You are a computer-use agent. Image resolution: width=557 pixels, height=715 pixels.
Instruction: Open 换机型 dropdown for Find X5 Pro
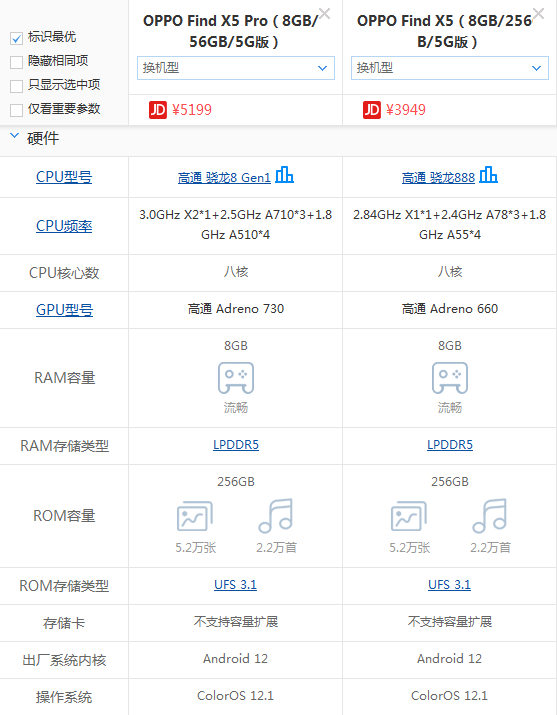coord(236,68)
